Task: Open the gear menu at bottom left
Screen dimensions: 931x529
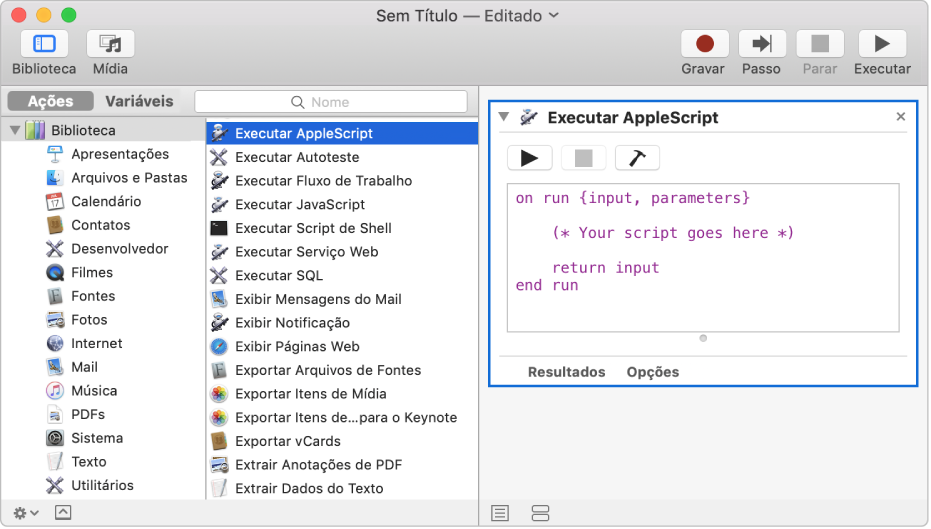Action: pos(27,512)
